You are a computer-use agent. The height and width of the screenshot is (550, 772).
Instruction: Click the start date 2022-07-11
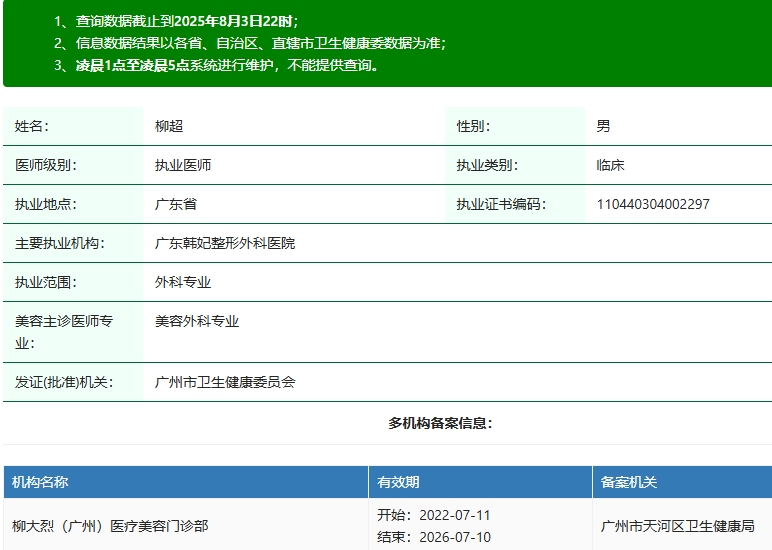(x=454, y=515)
